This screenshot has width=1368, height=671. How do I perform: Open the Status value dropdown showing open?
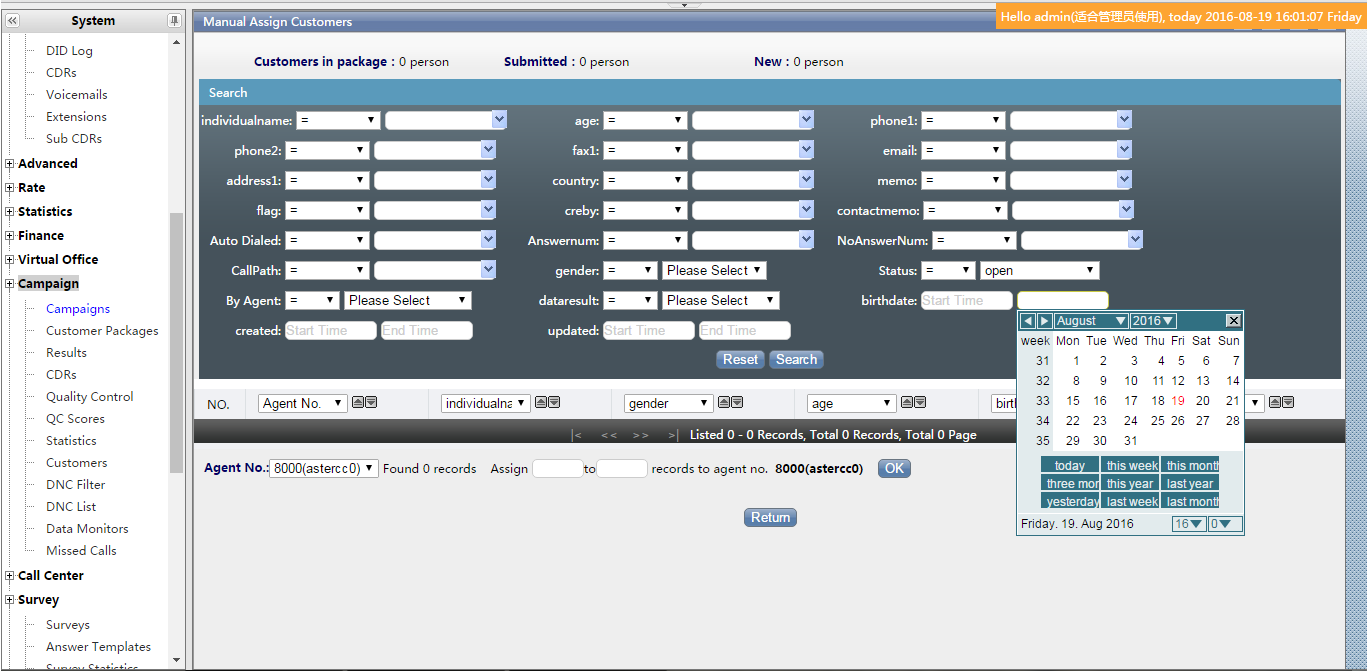(x=1039, y=271)
